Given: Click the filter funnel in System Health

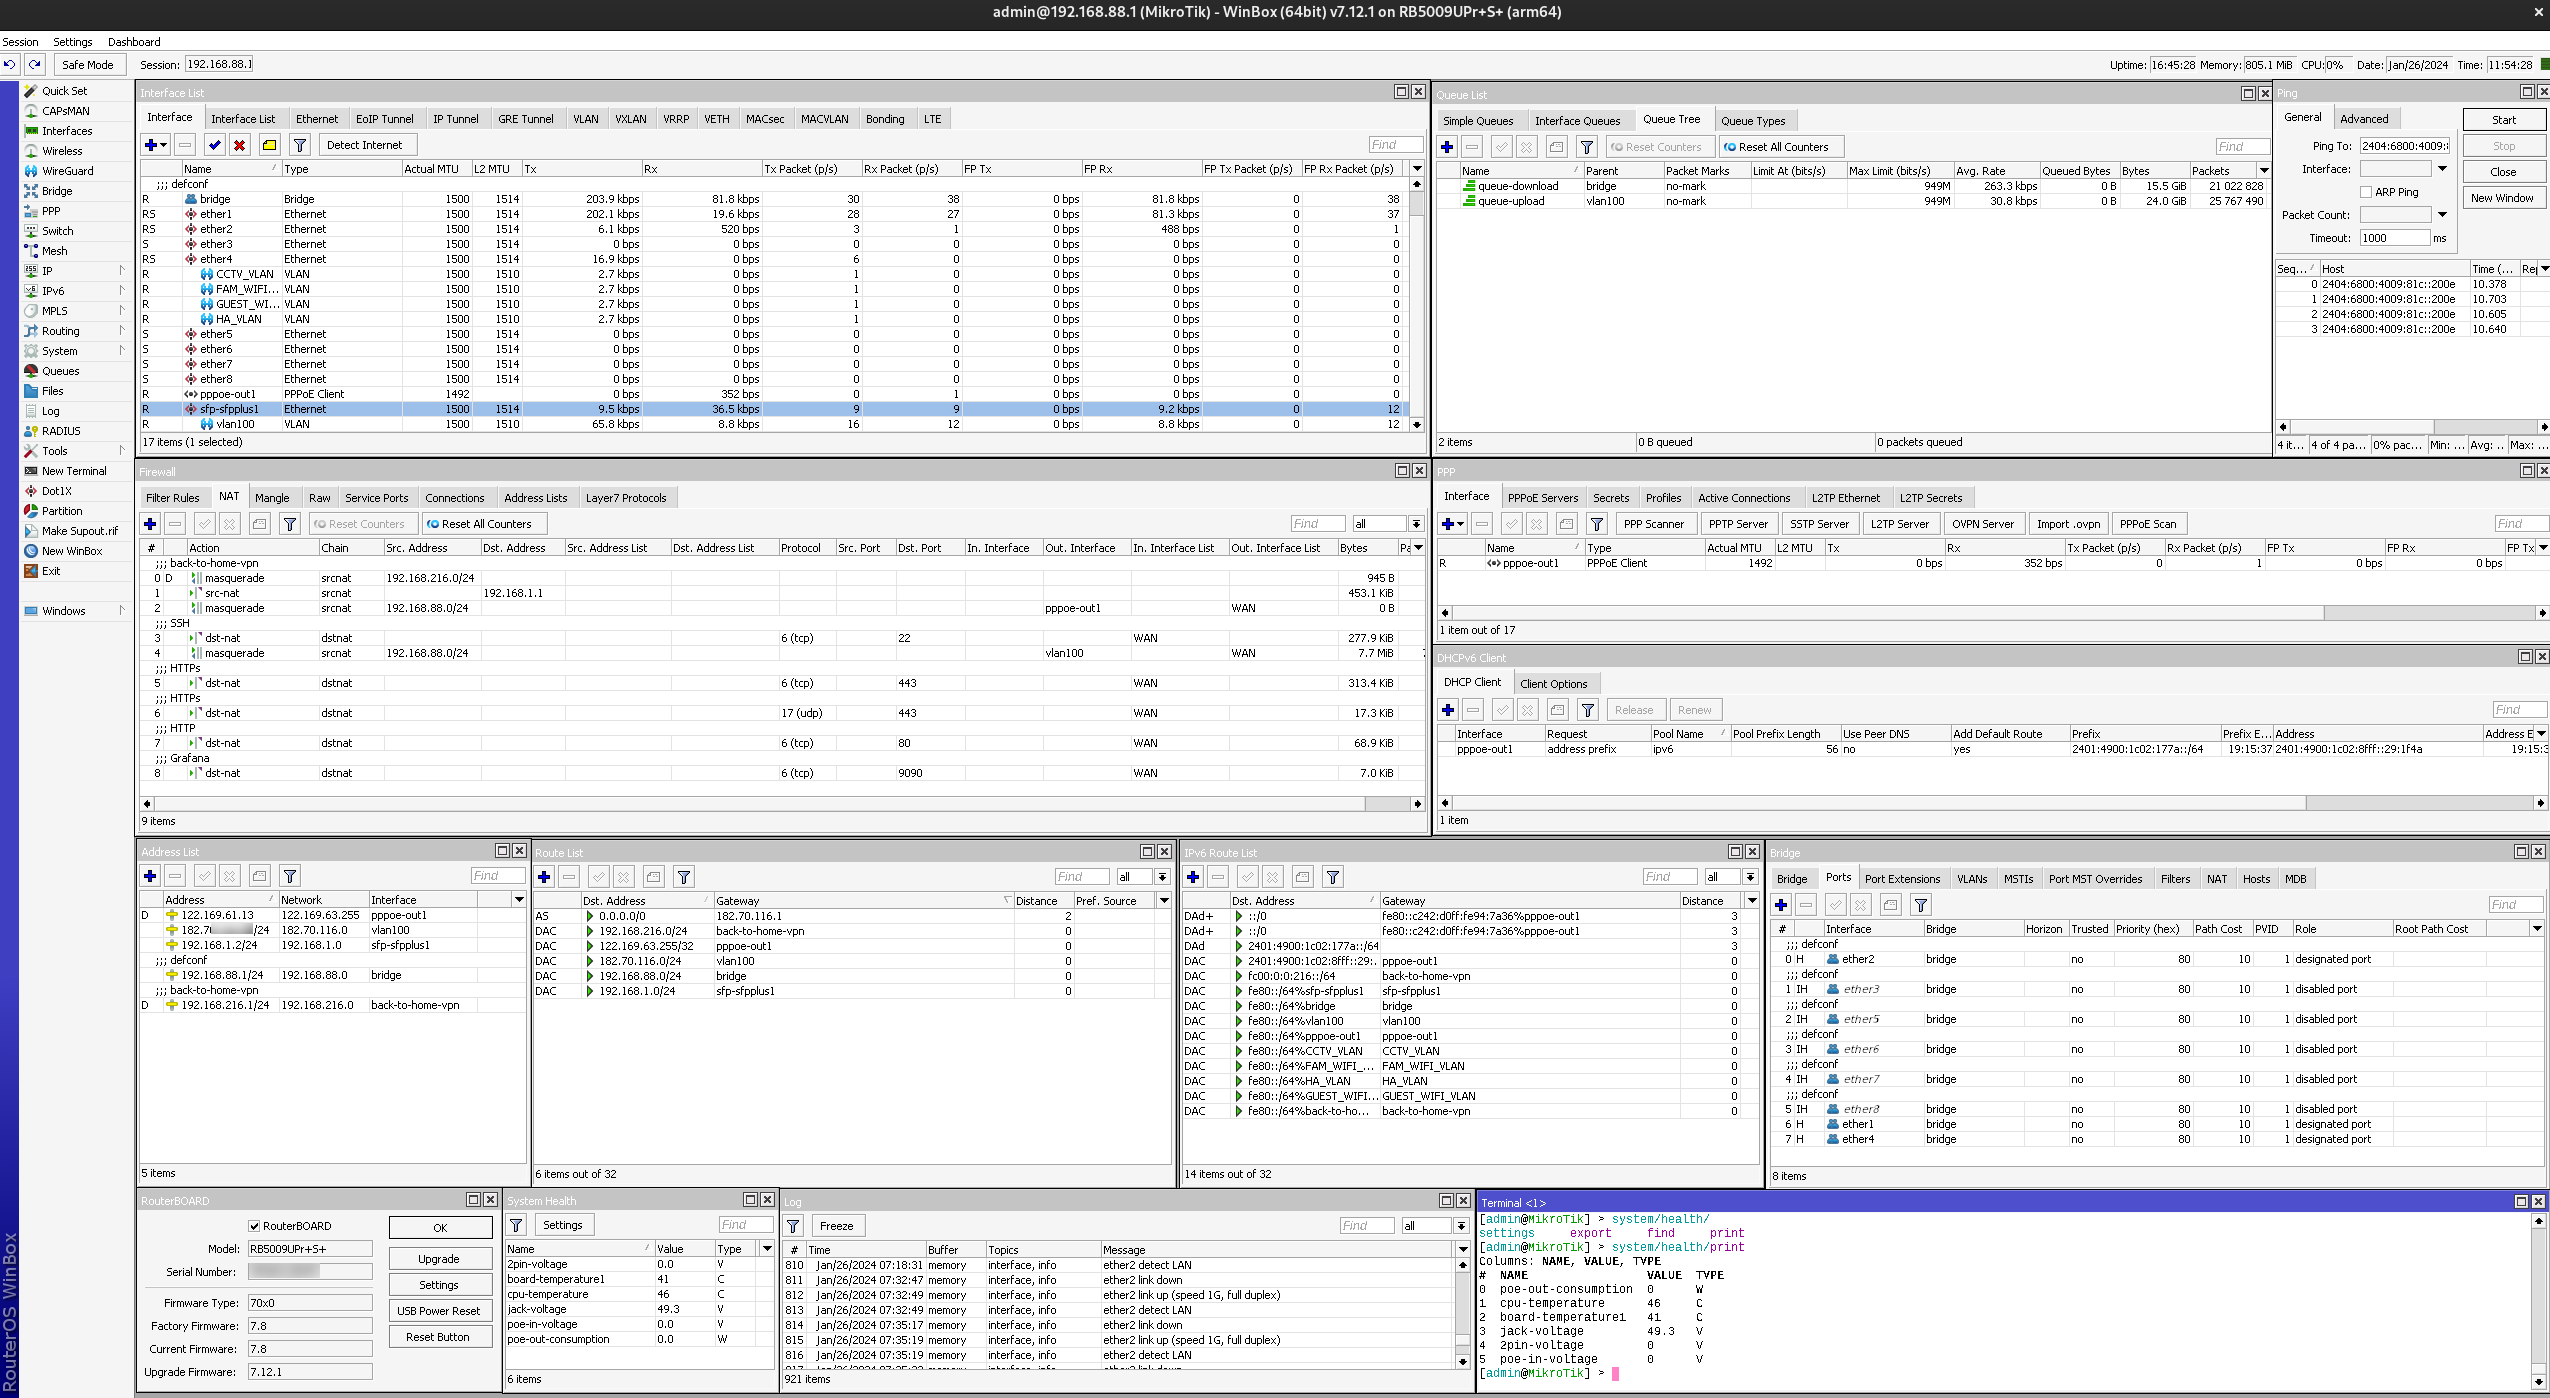Looking at the screenshot, I should coord(516,1225).
